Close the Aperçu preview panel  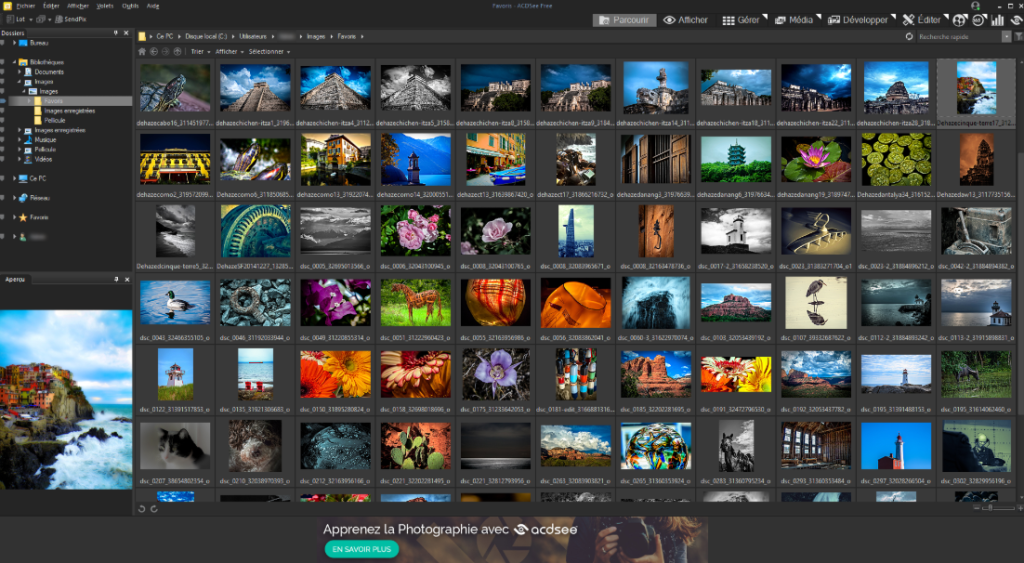point(126,278)
